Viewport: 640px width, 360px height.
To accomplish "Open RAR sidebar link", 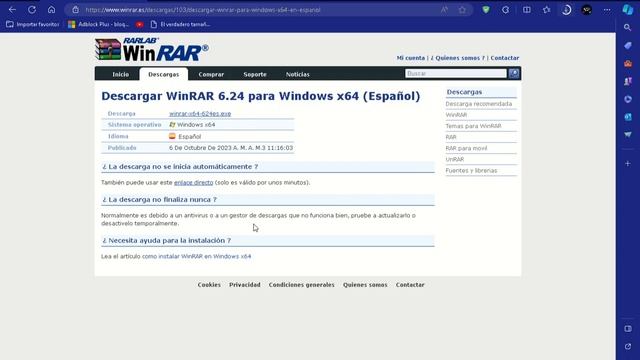I will tap(451, 137).
